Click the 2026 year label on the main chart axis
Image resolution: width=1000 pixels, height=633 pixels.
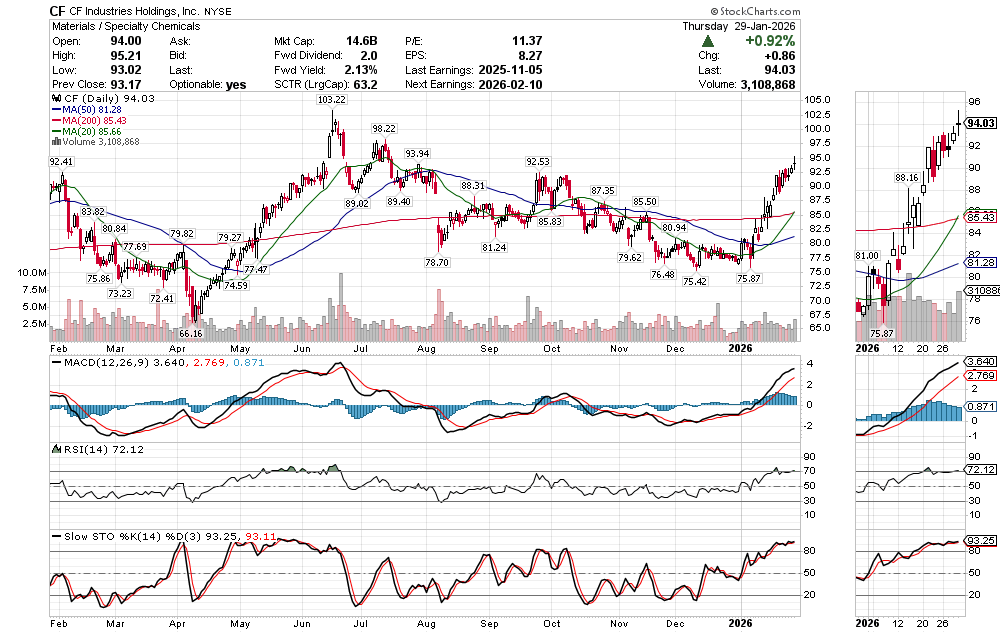coord(741,347)
